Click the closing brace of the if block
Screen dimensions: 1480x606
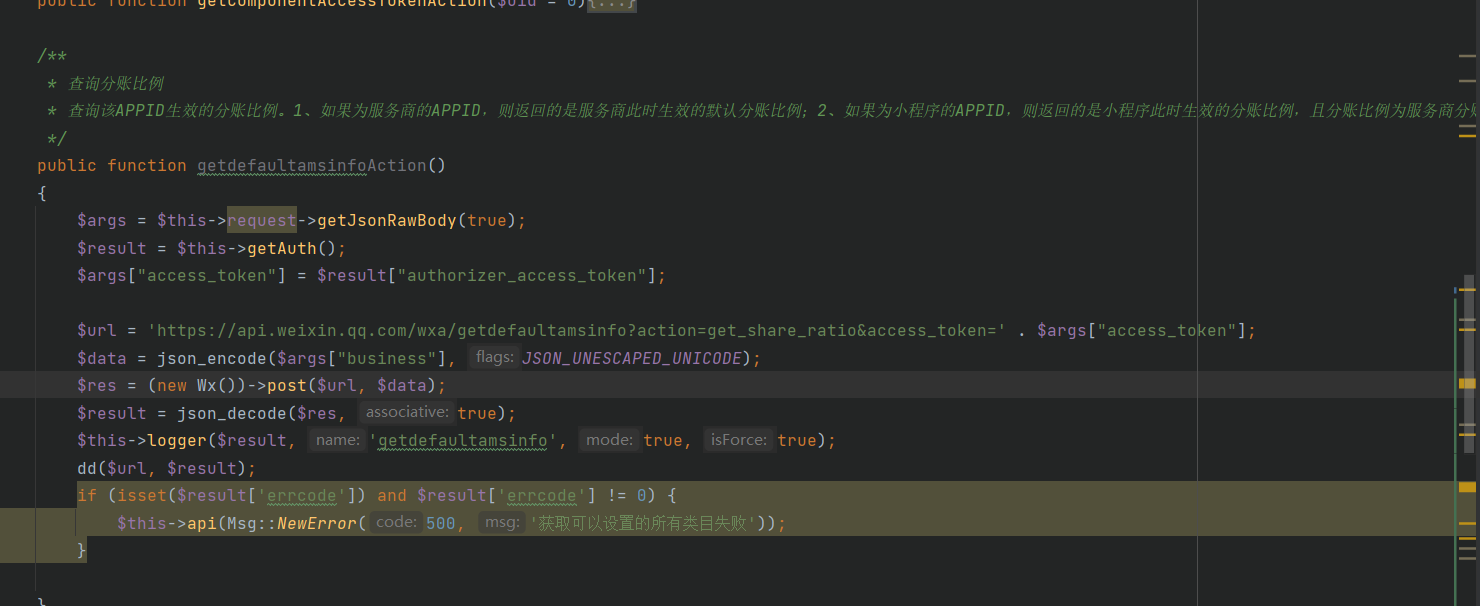coord(82,550)
